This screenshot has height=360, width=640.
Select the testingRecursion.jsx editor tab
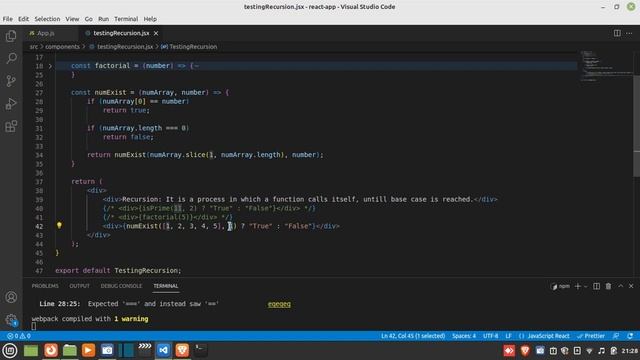click(x=121, y=33)
